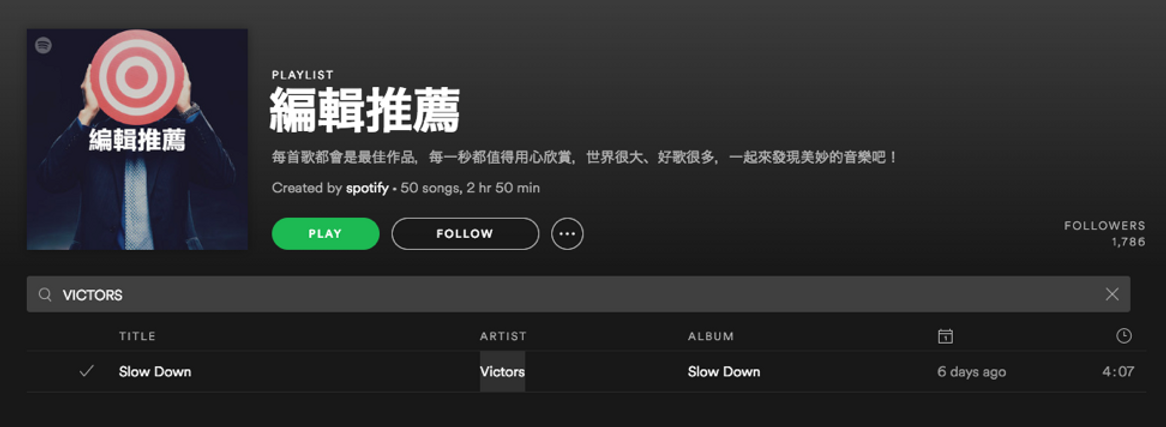Open the Slow Down album link

click(724, 371)
